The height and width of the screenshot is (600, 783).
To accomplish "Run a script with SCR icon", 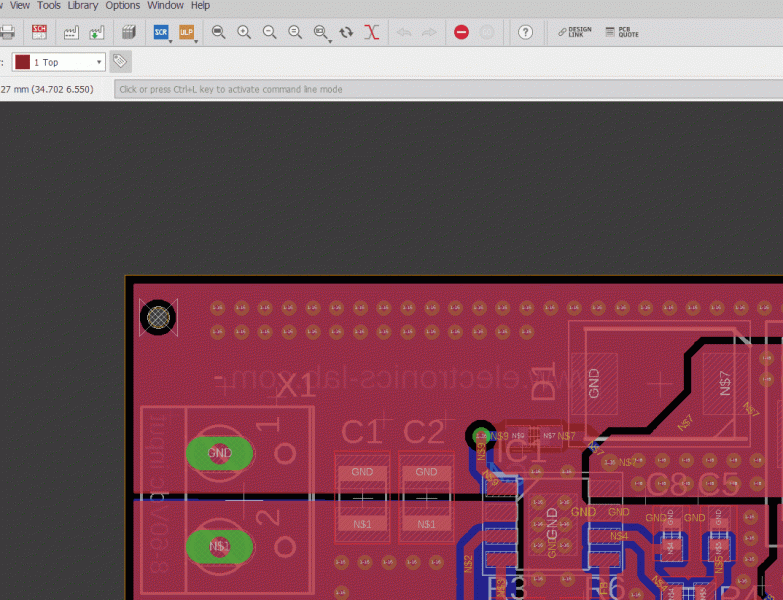I will tap(161, 32).
